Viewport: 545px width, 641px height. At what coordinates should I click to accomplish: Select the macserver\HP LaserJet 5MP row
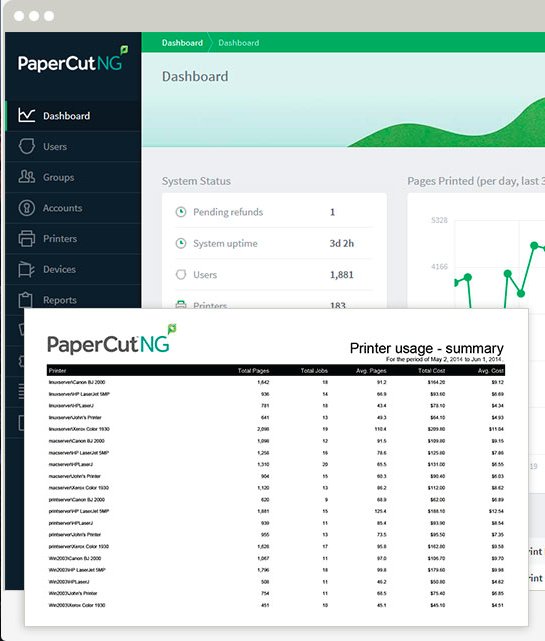276,453
